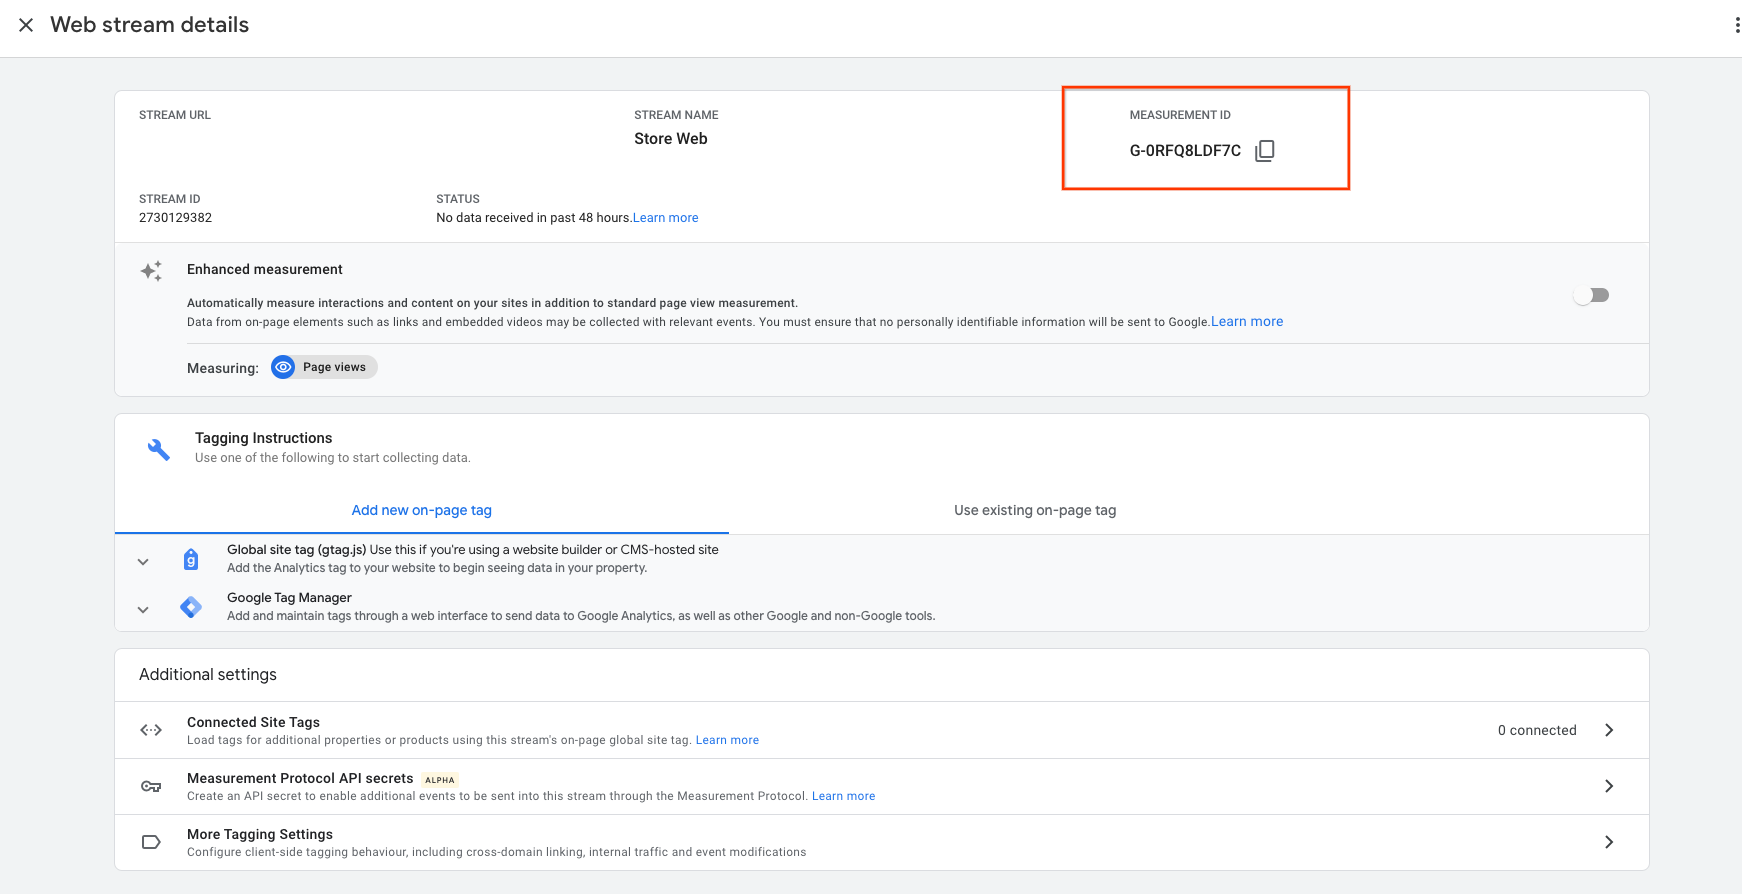Expand the Global site tag (gtag.js) section

click(x=143, y=562)
